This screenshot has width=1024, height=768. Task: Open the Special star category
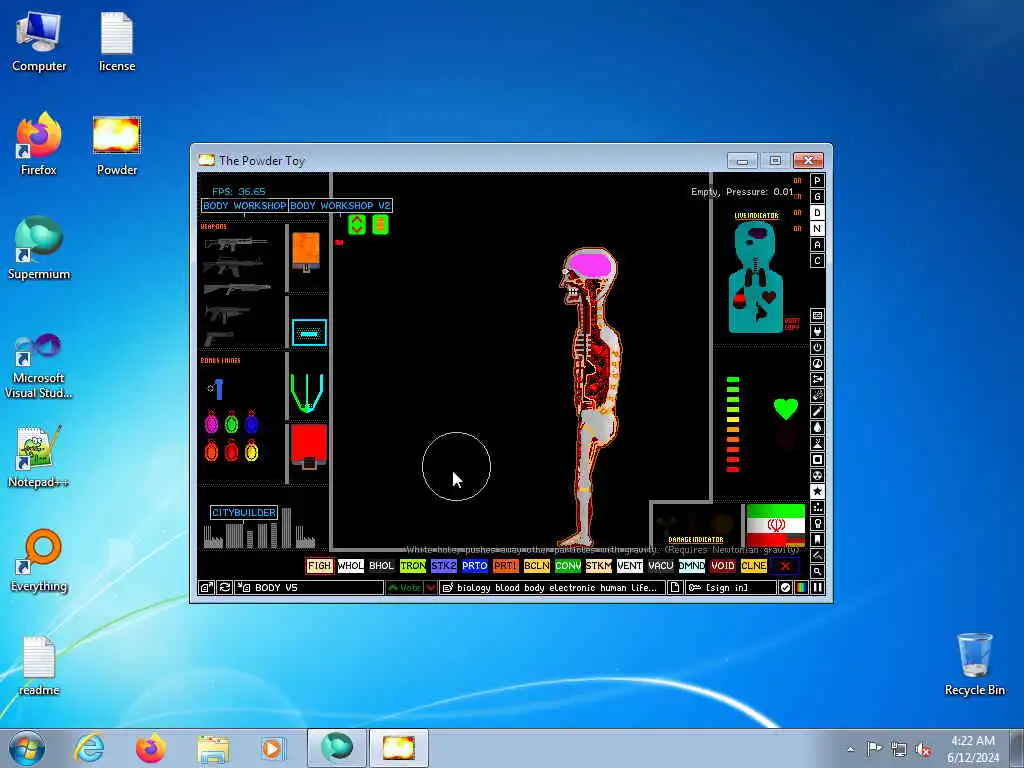(817, 492)
